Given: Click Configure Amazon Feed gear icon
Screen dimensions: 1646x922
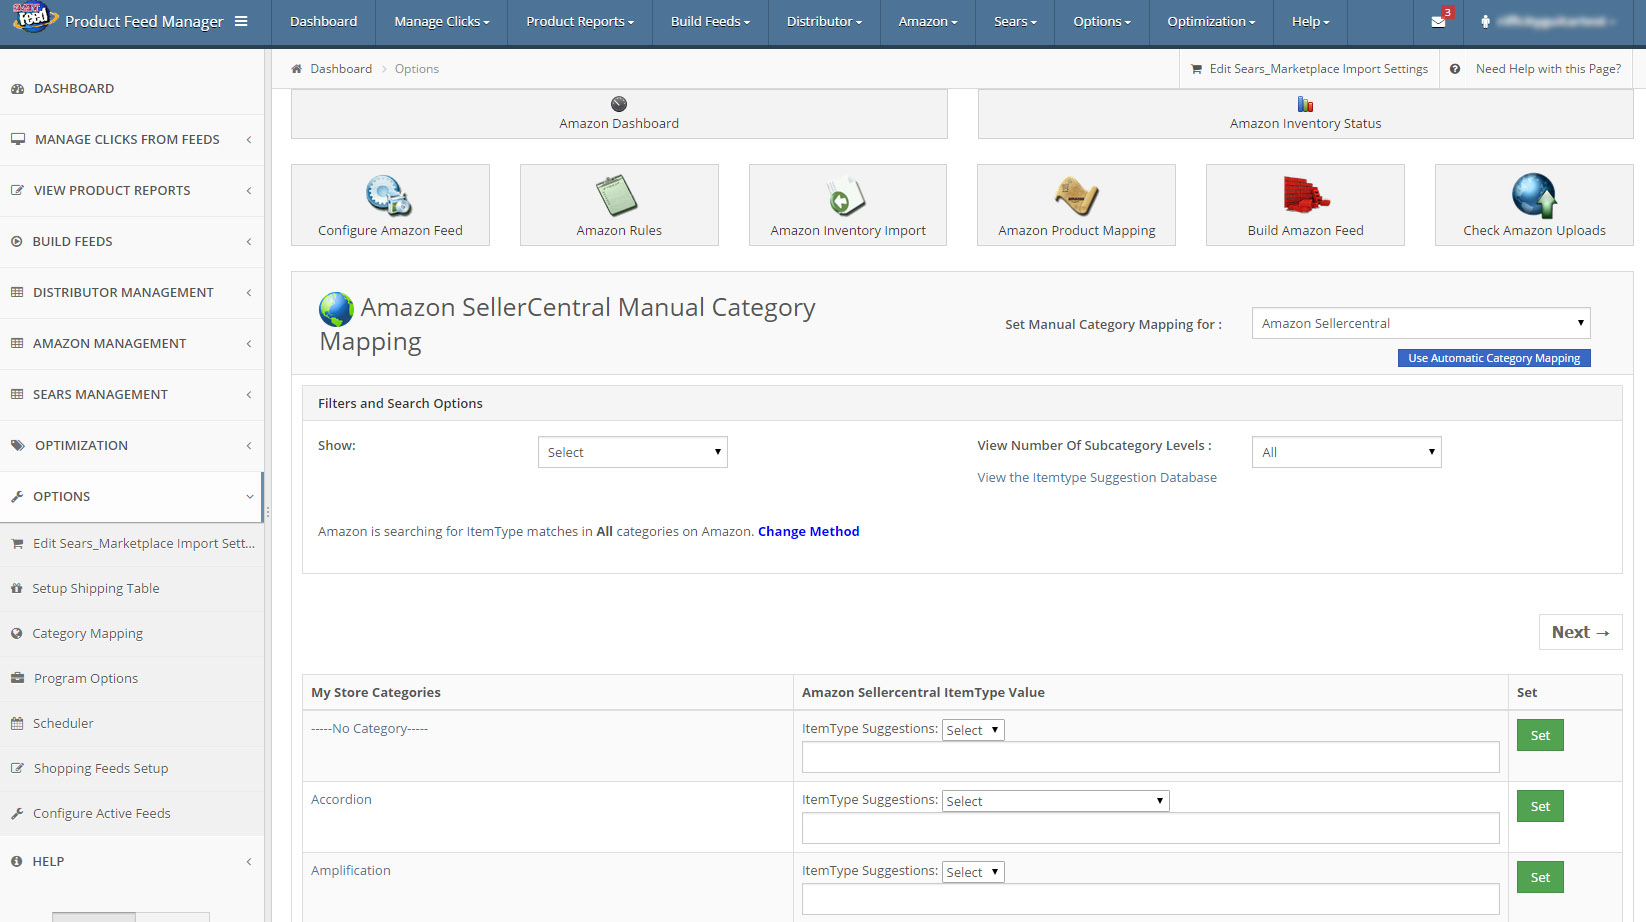Looking at the screenshot, I should (x=389, y=196).
